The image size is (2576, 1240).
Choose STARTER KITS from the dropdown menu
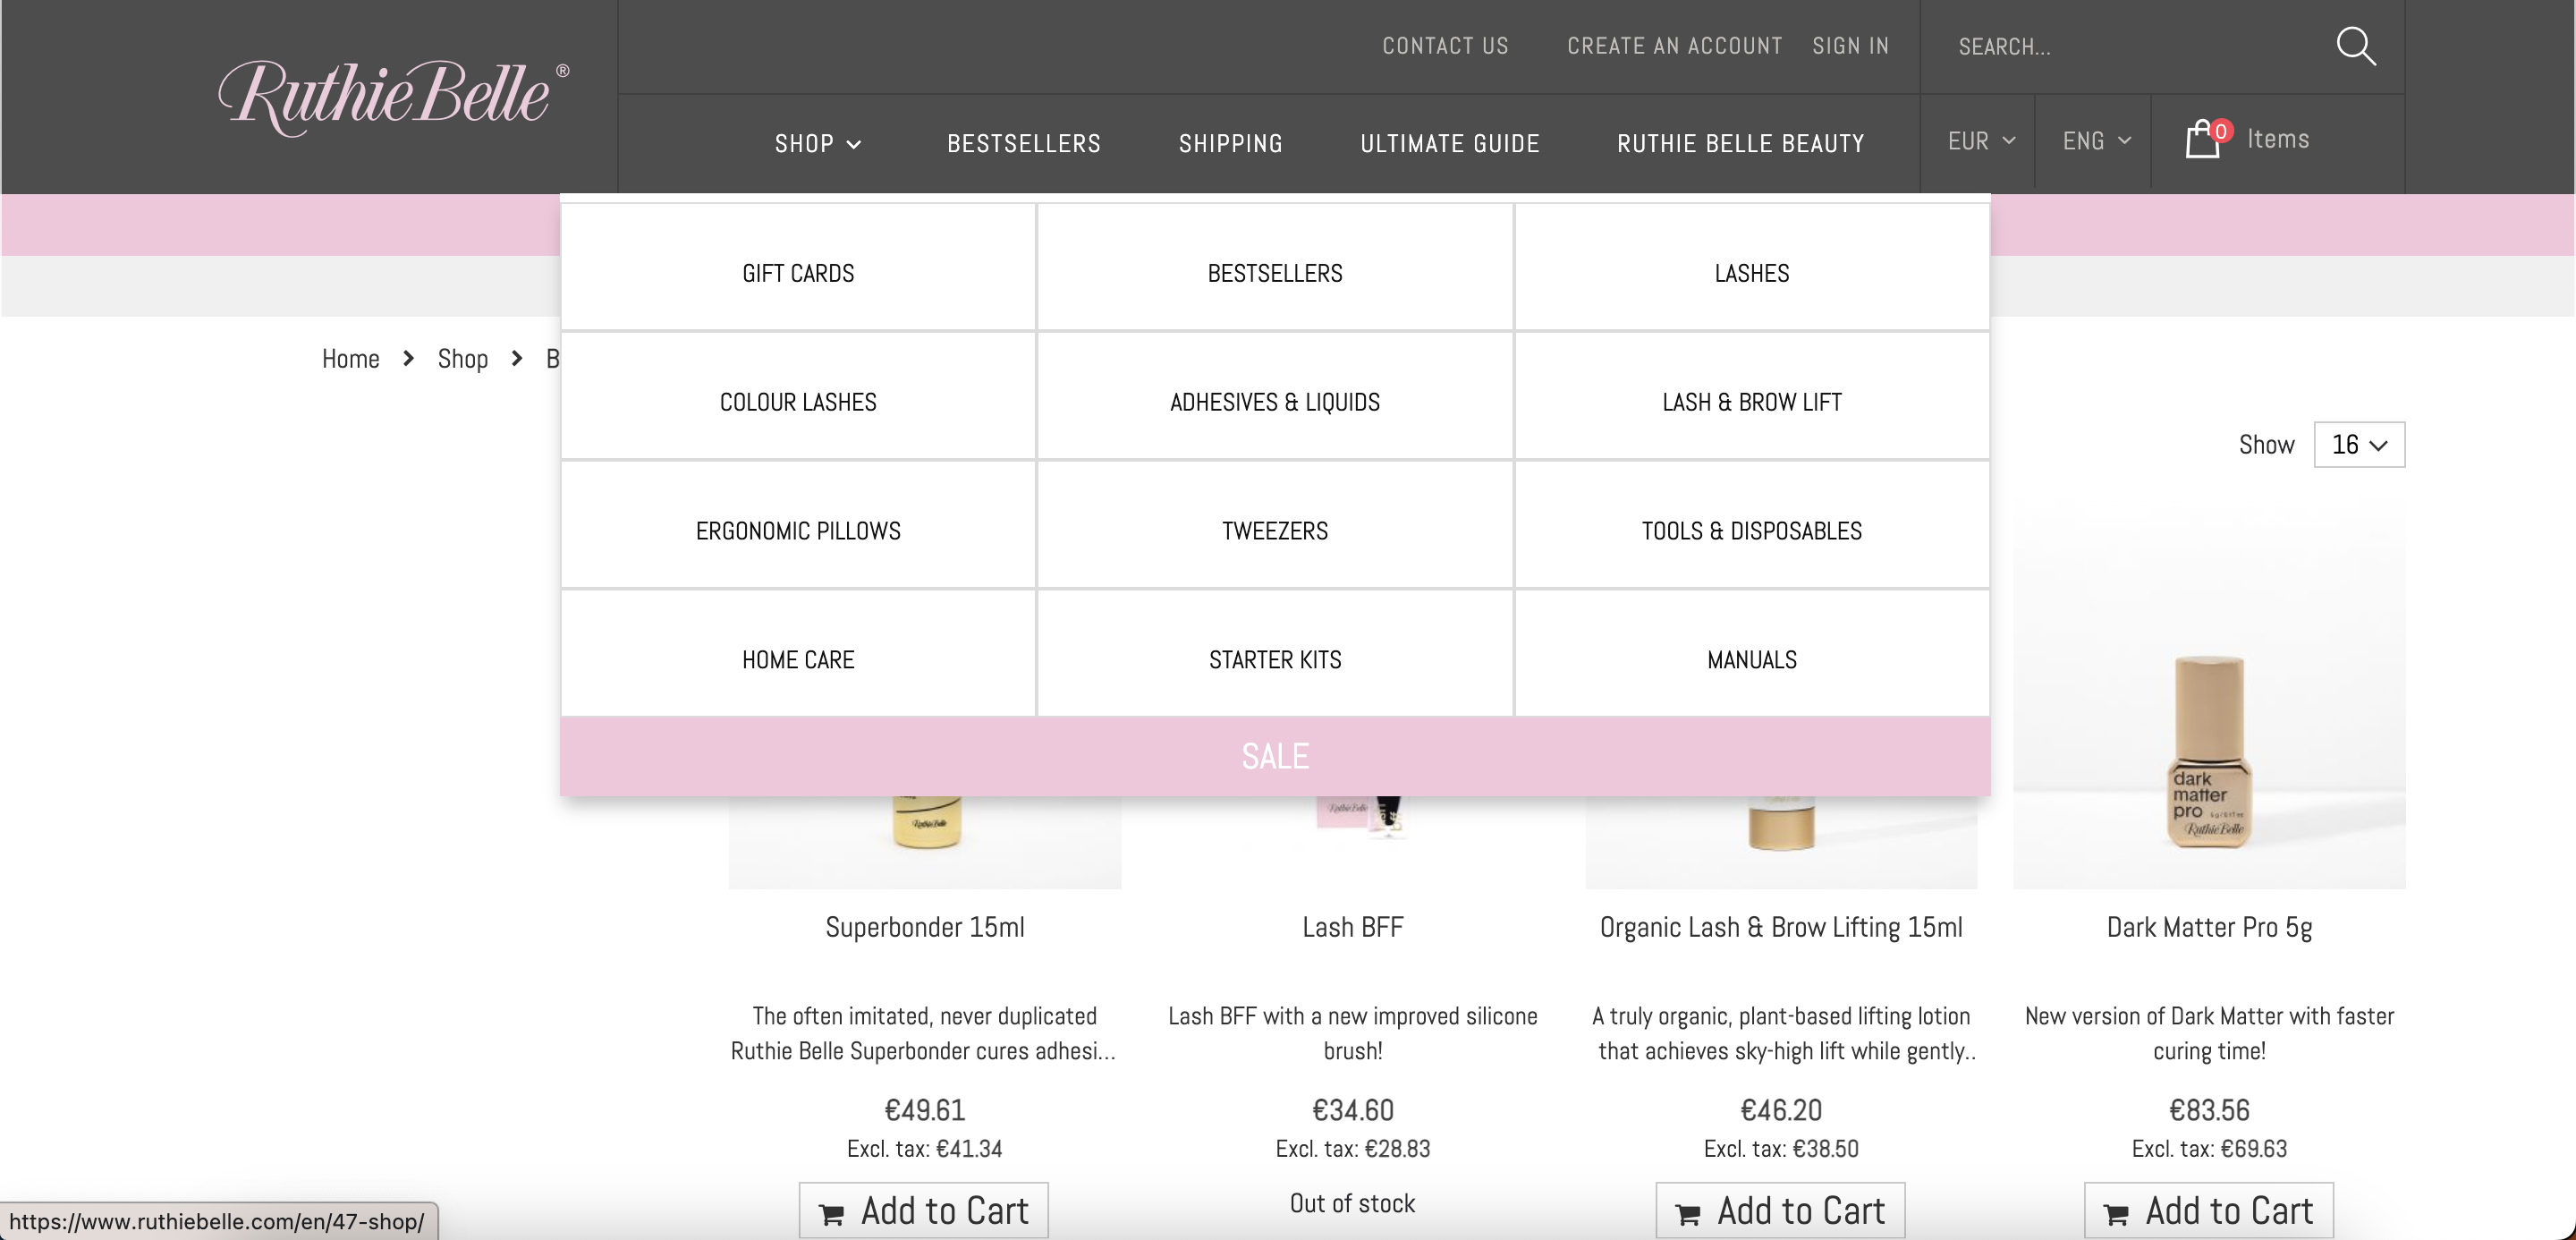1274,660
